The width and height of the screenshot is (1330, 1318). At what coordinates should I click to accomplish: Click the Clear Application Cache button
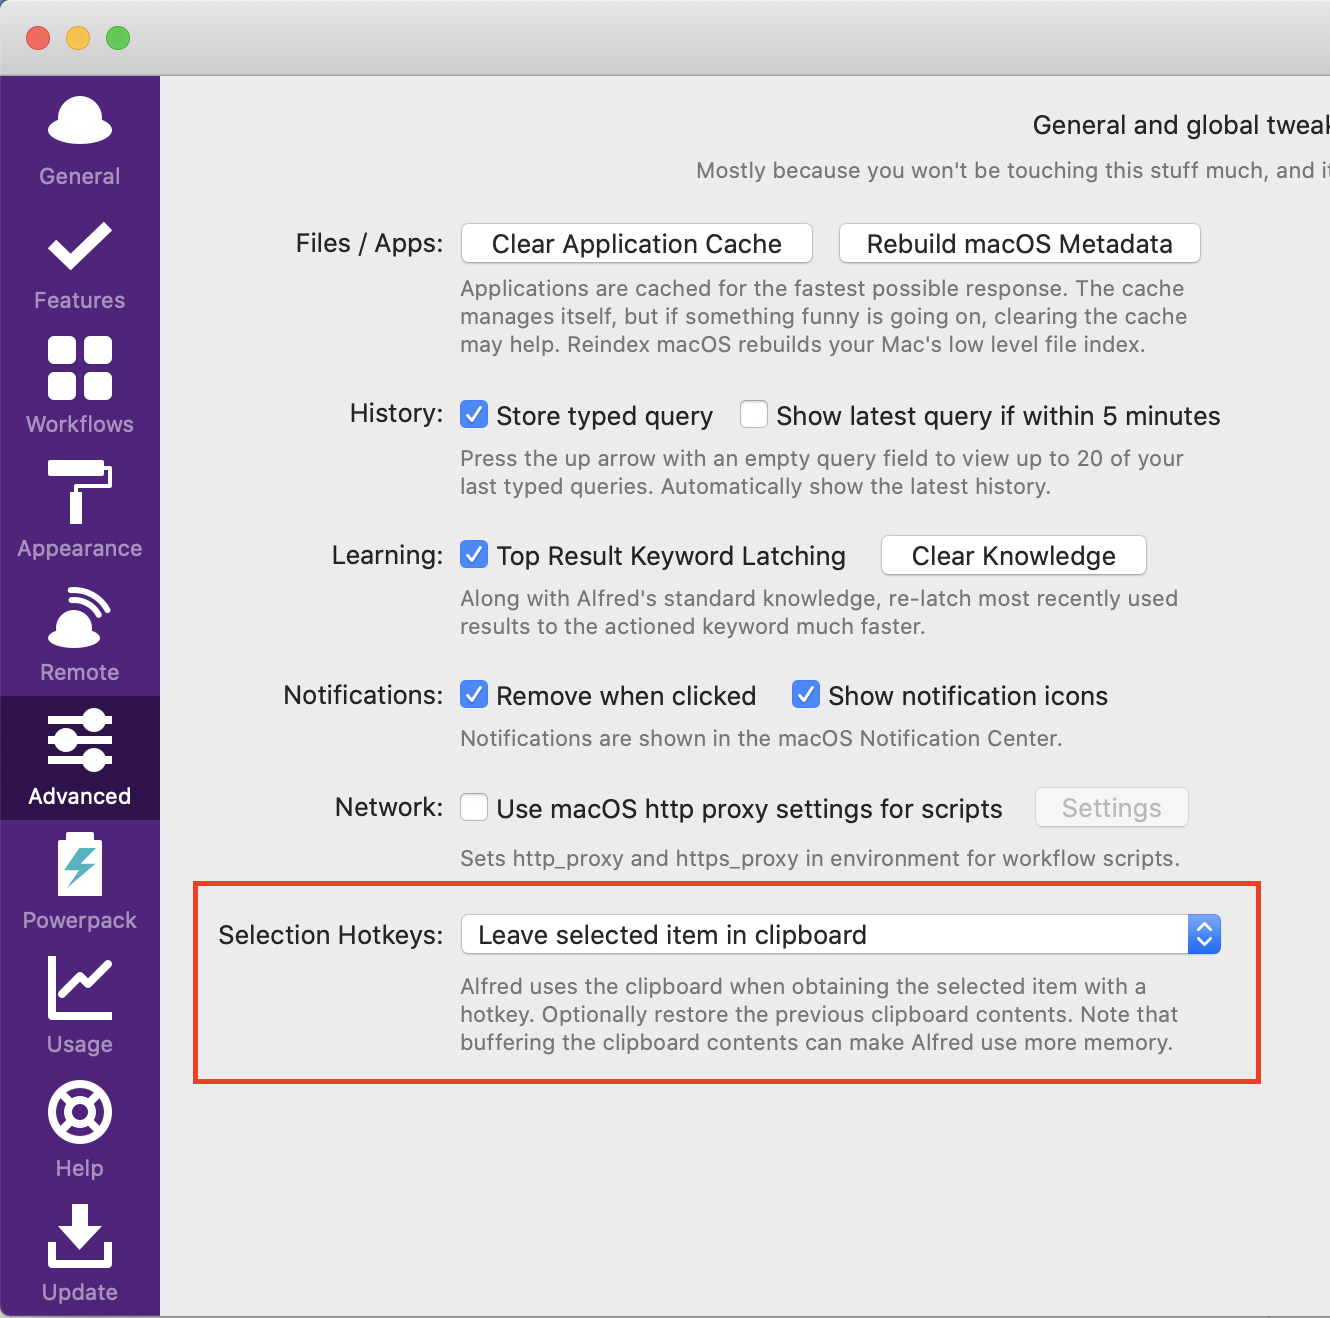(x=637, y=243)
